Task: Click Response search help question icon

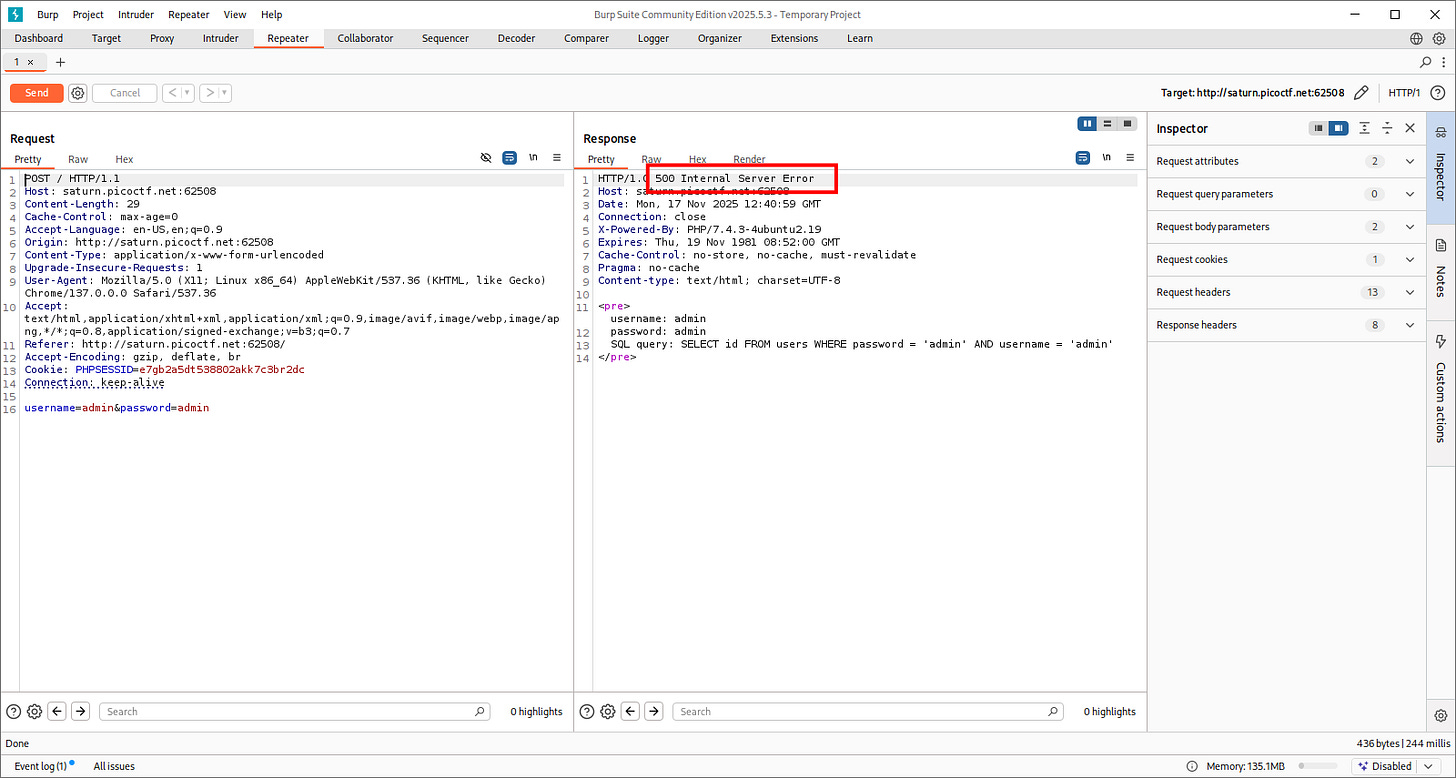Action: 587,712
